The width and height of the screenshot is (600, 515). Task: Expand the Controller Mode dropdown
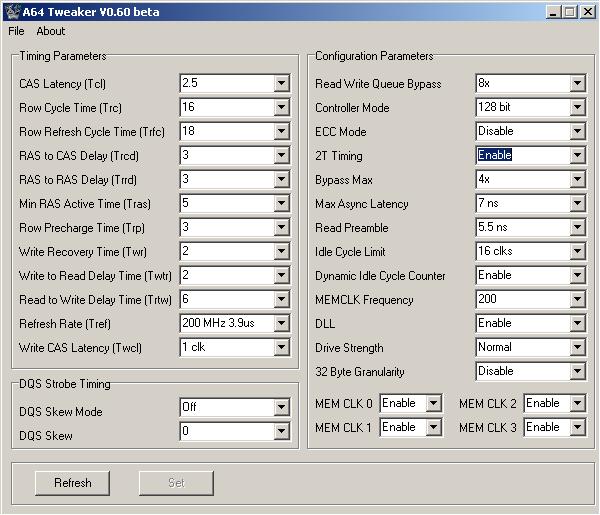click(x=577, y=107)
